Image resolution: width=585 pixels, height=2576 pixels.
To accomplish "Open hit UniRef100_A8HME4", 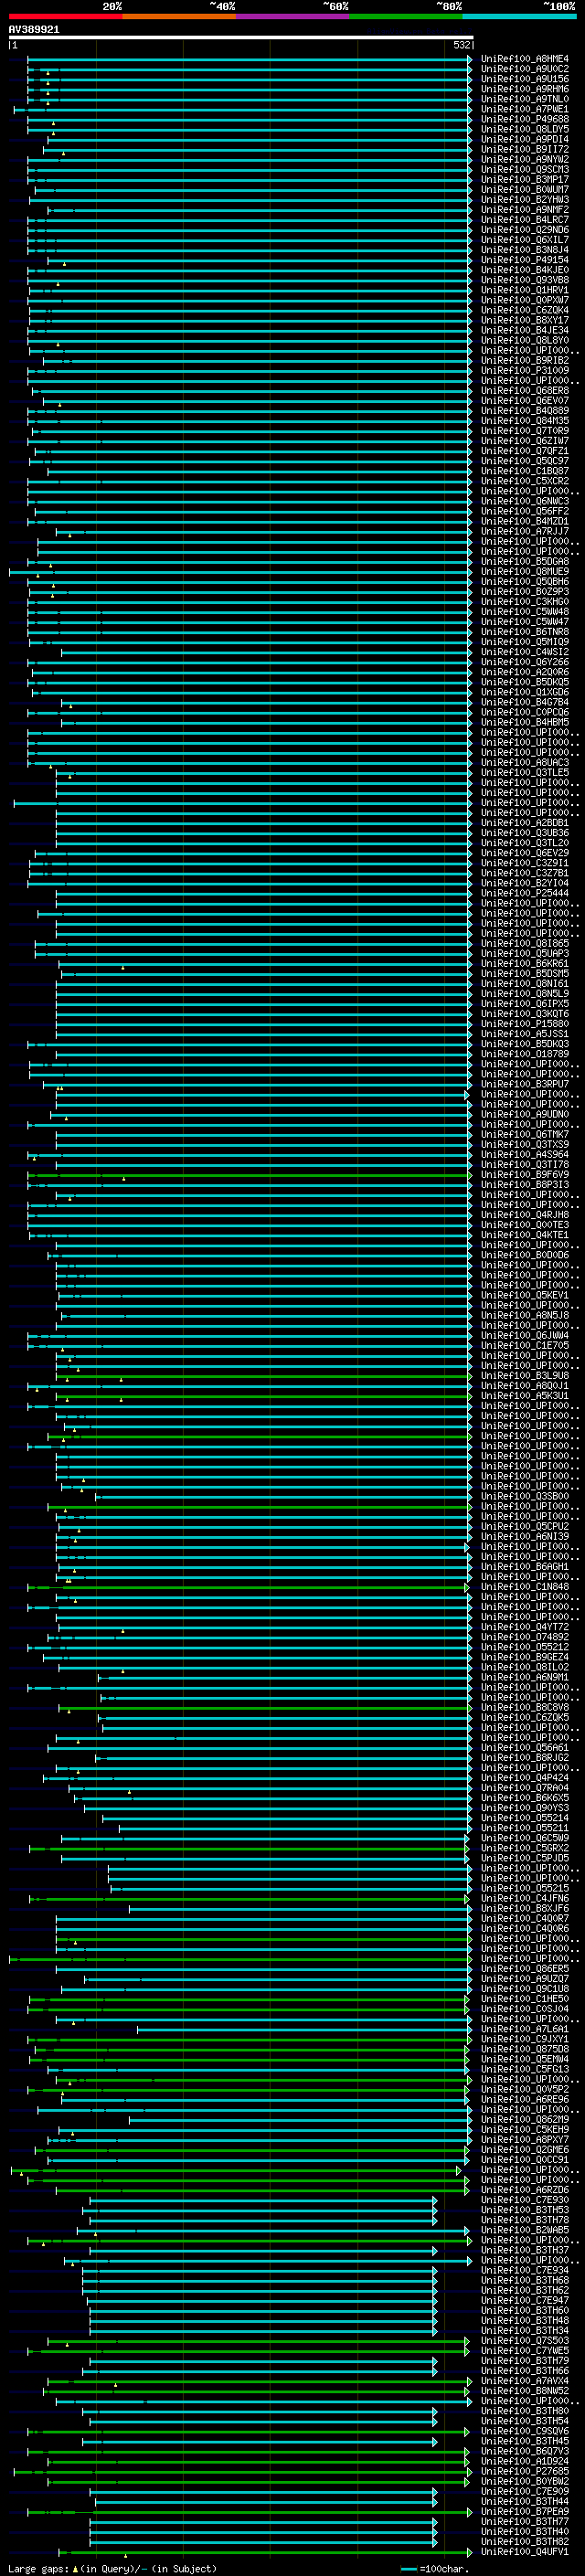I will [x=524, y=59].
